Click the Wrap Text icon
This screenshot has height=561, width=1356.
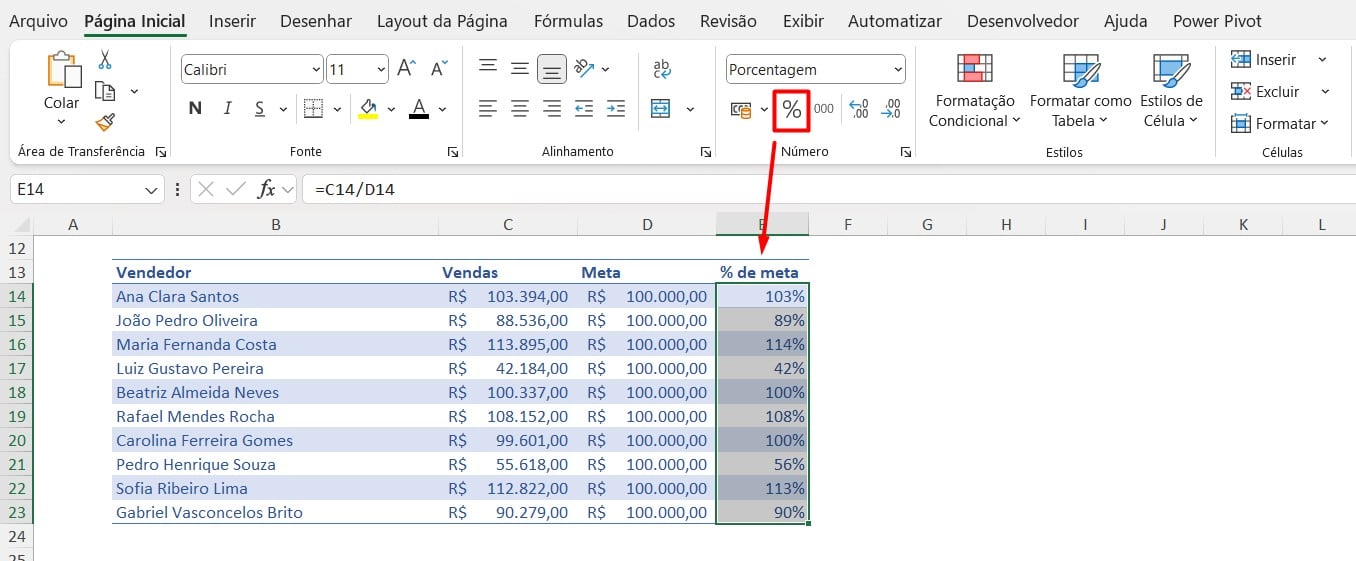662,69
